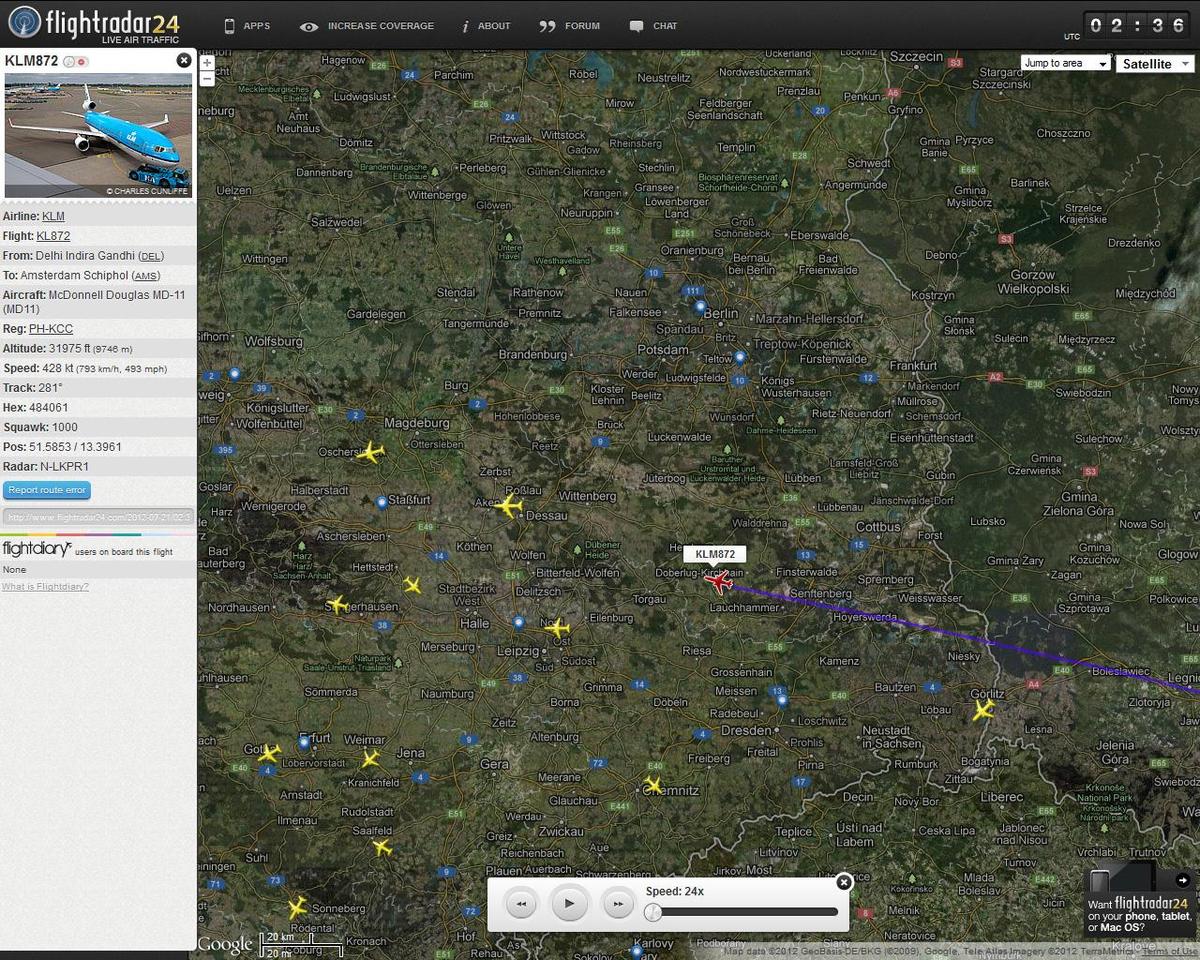Click the airport marker near Karlovy Vary
Screen dimensions: 1200x960
tap(636, 950)
